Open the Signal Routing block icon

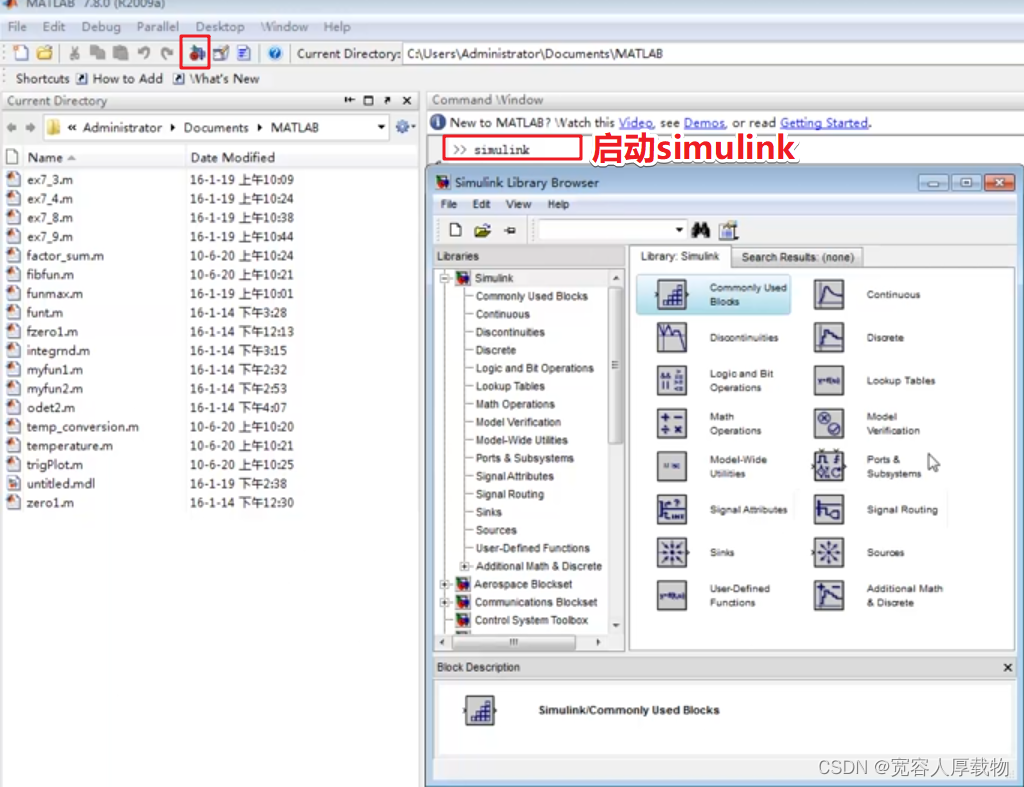coord(829,509)
